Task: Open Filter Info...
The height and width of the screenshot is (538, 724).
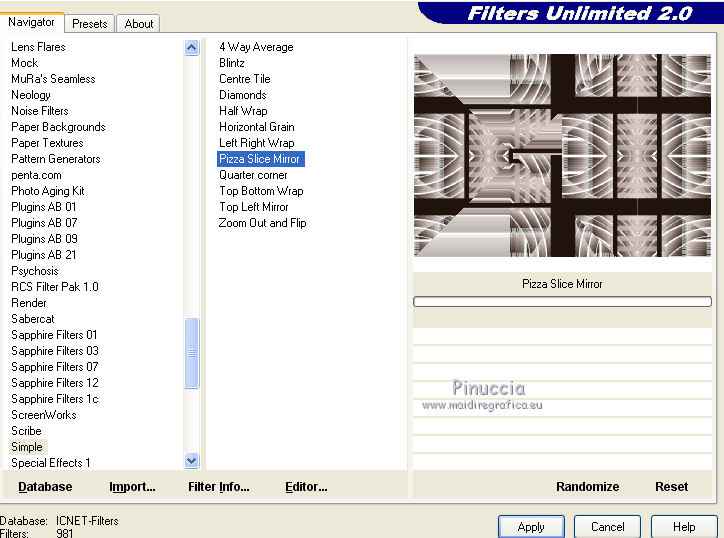Action: pyautogui.click(x=218, y=487)
